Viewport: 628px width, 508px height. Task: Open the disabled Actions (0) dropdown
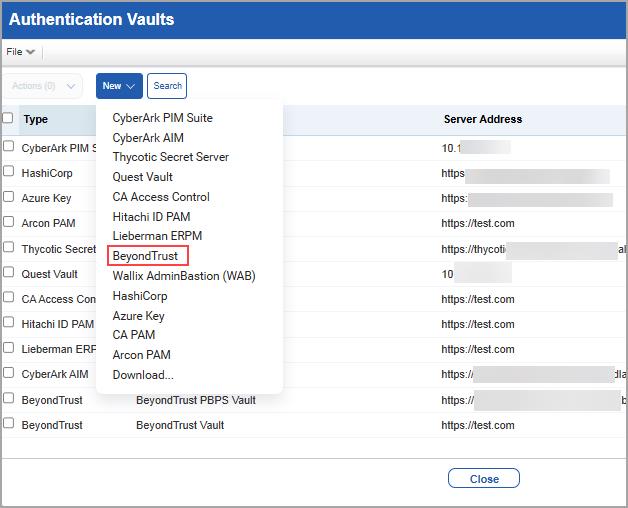point(43,86)
